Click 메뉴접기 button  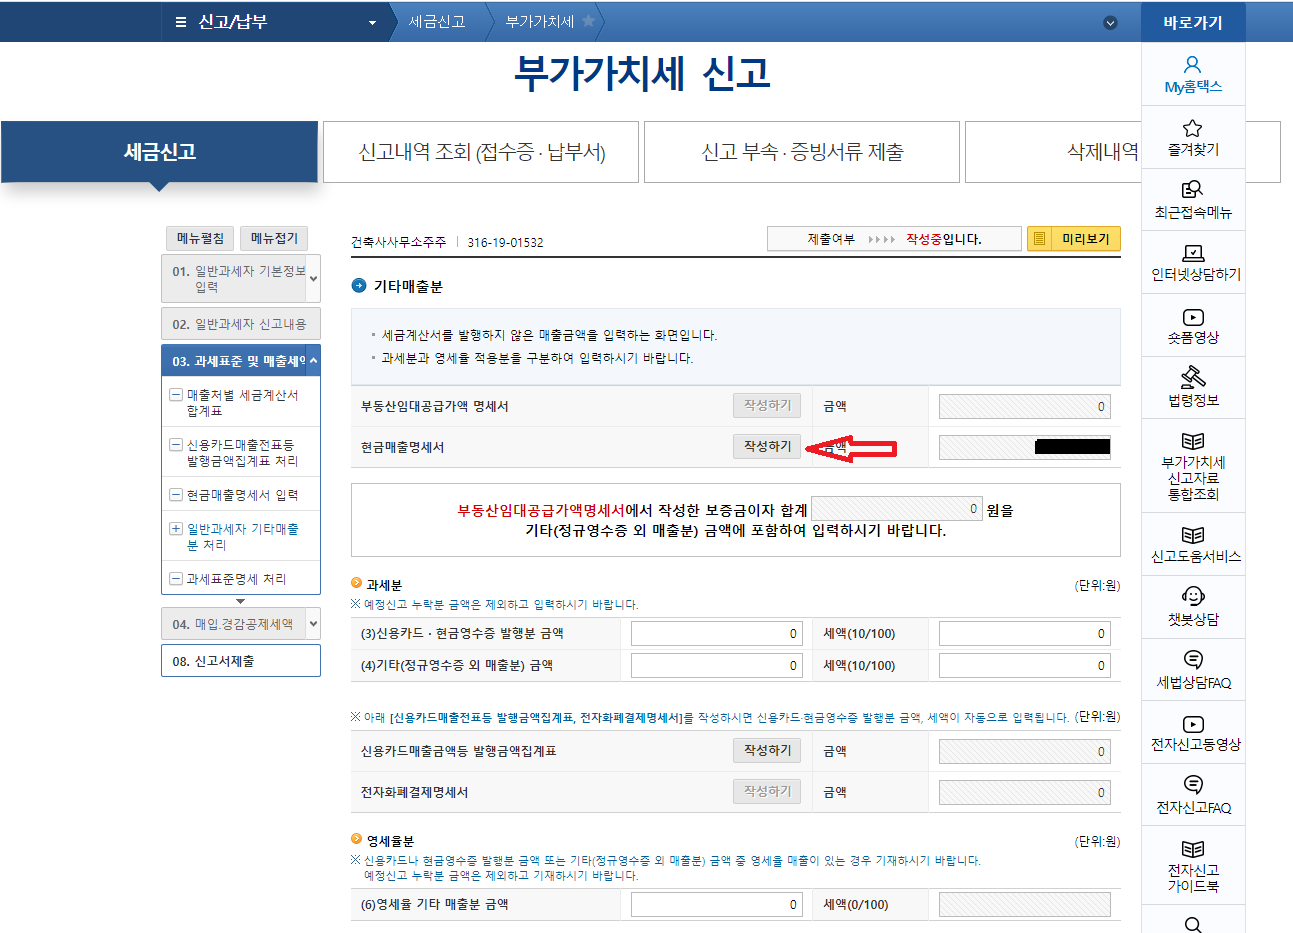click(x=274, y=238)
